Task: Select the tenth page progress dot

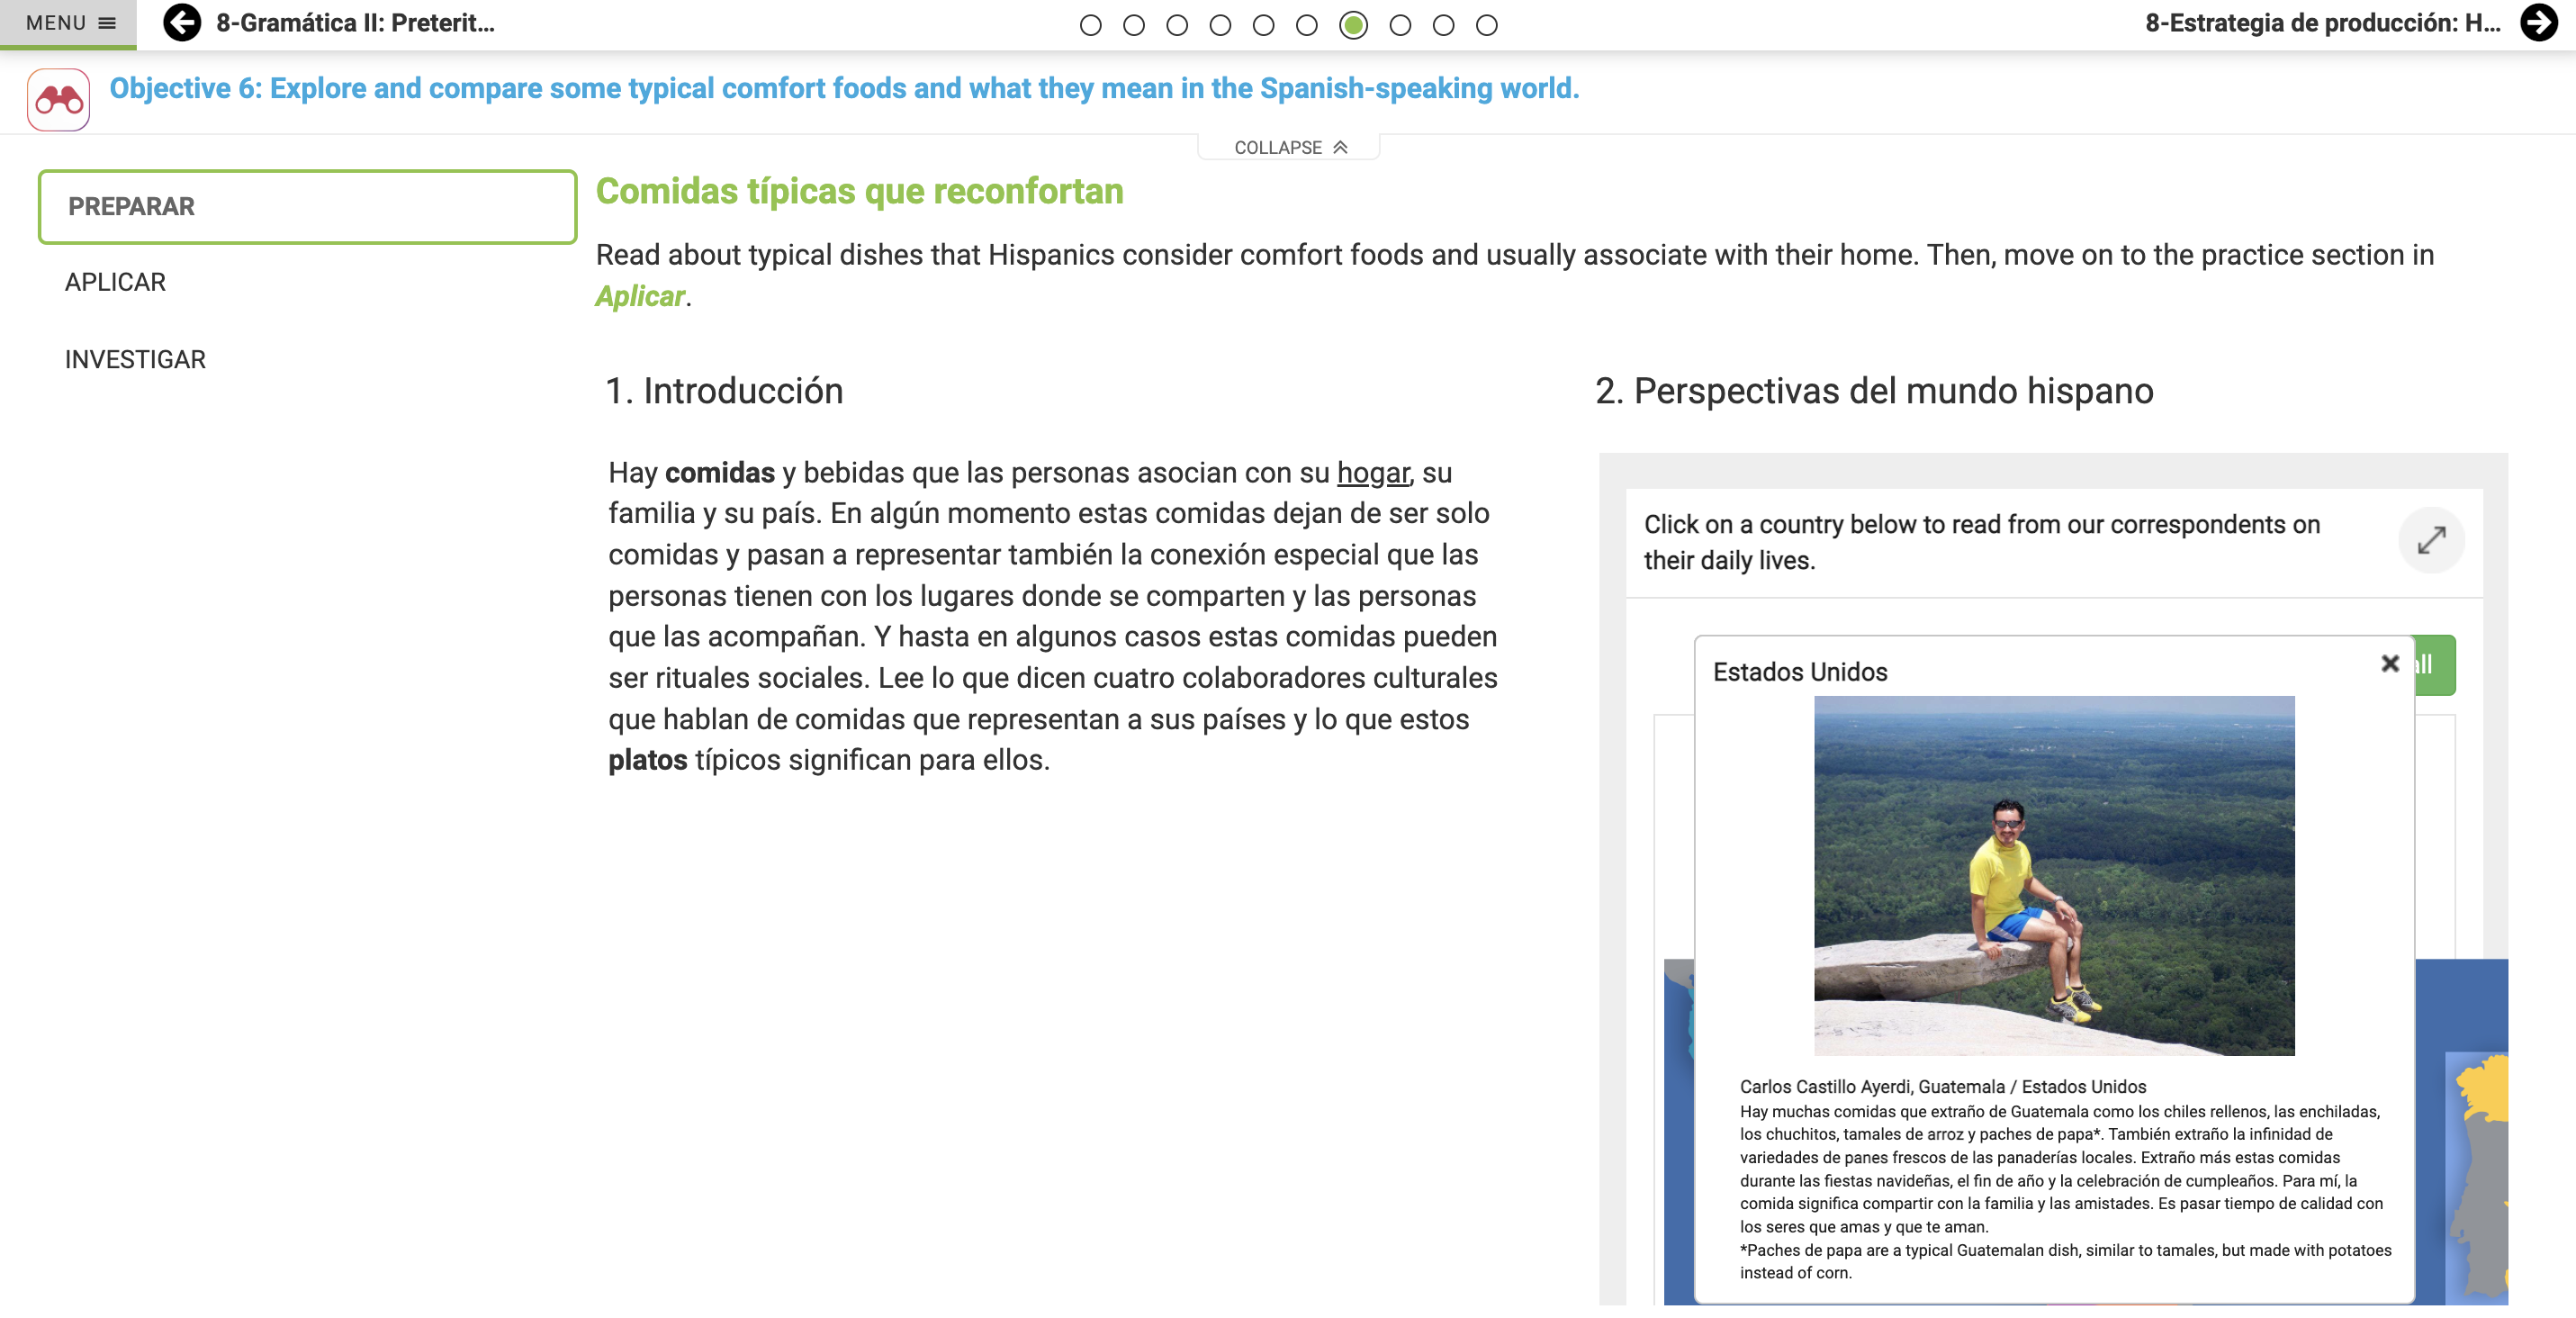Action: tap(1486, 25)
